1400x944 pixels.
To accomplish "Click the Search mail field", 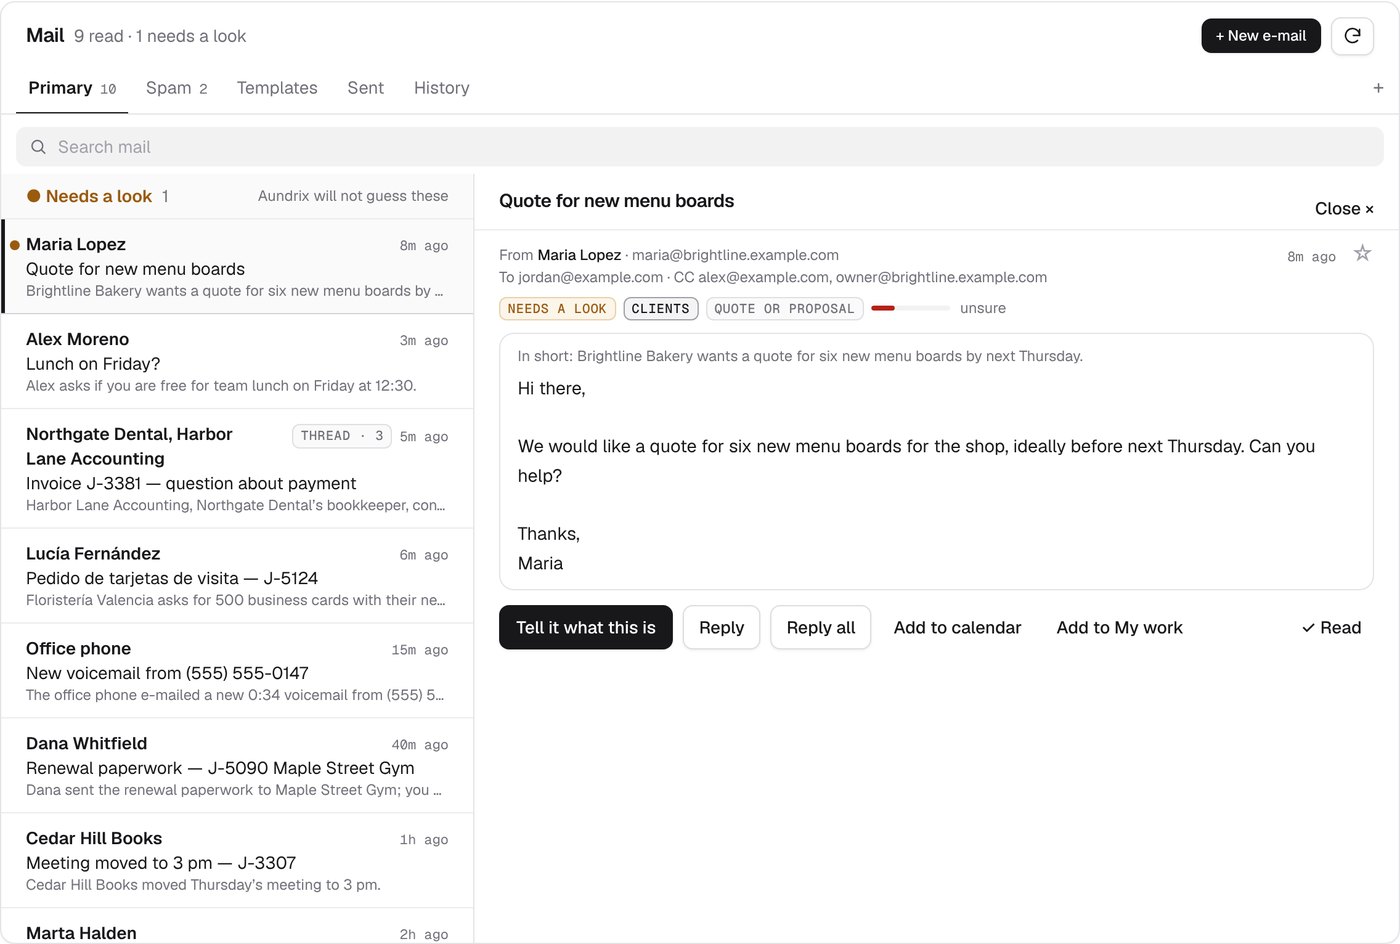I will pos(700,147).
